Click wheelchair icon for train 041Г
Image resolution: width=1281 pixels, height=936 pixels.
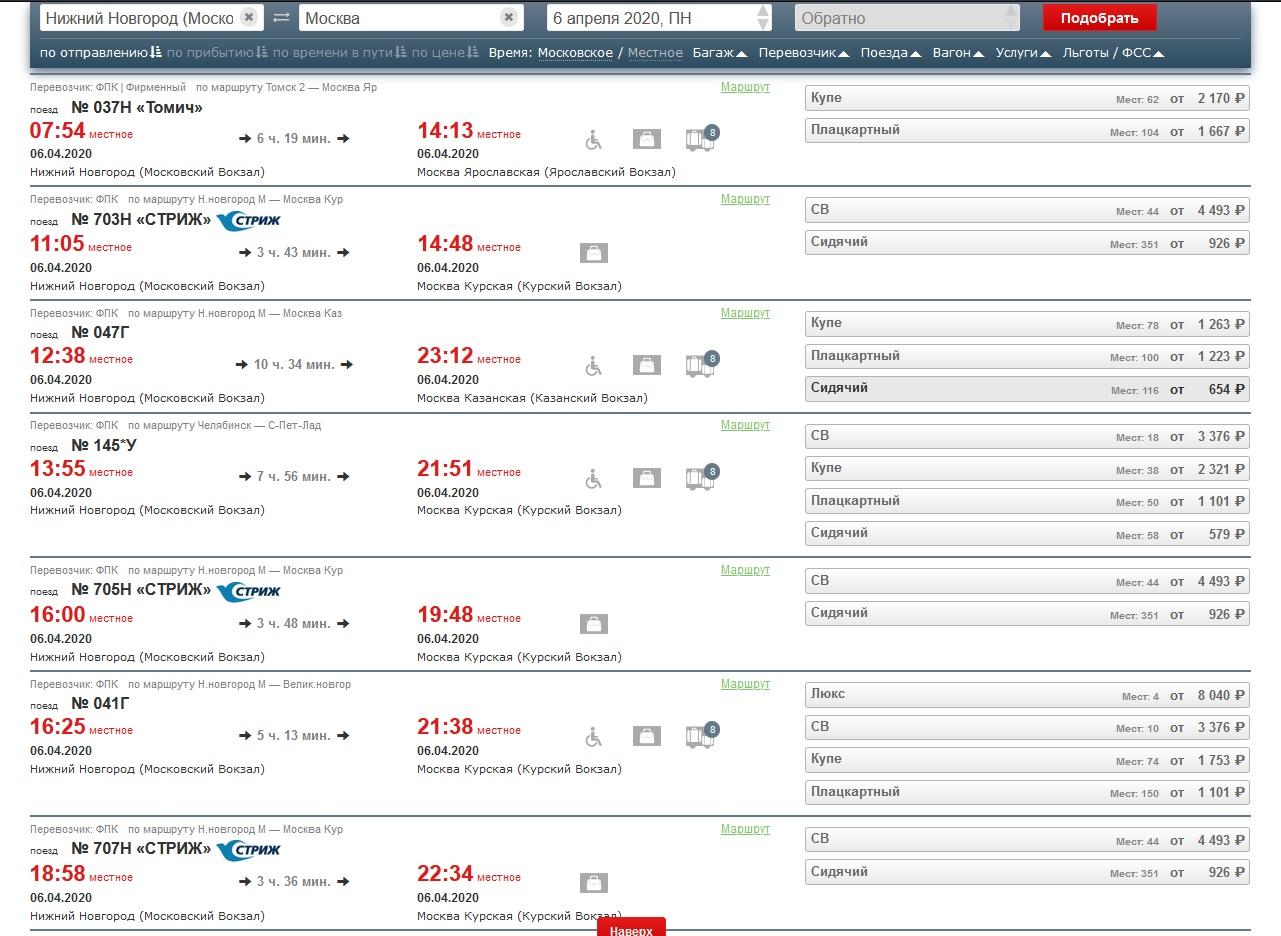coord(594,737)
